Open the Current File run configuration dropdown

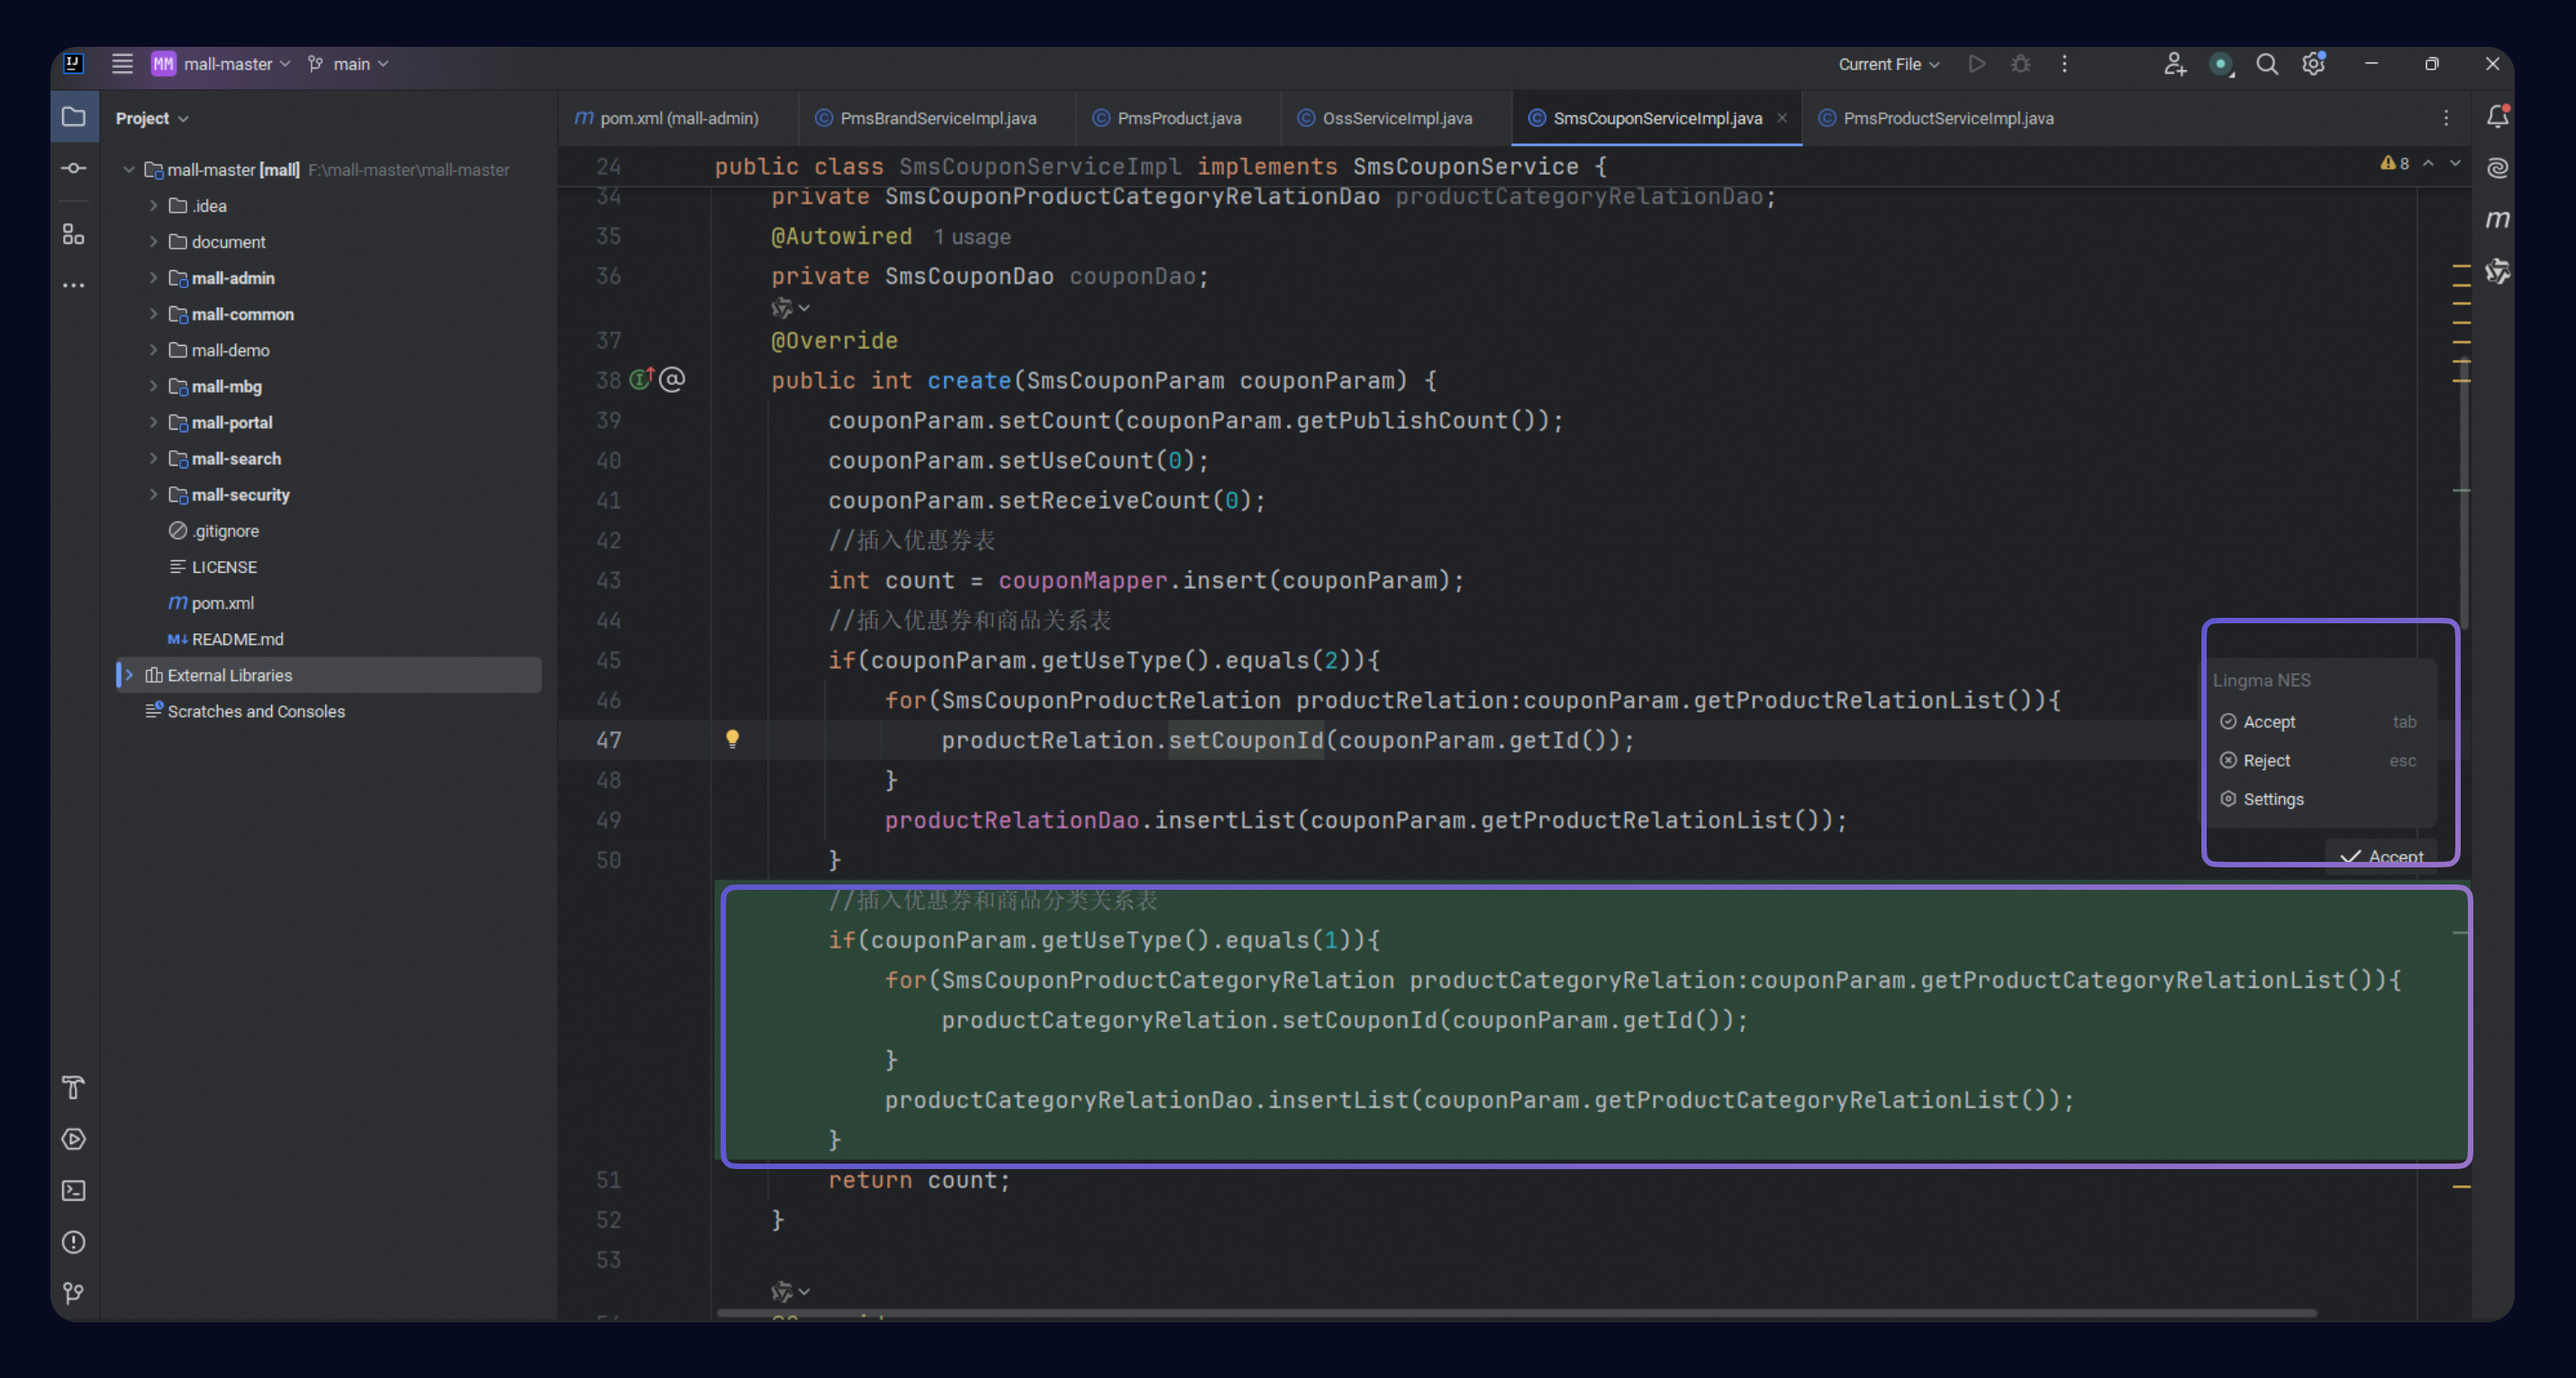point(1888,64)
